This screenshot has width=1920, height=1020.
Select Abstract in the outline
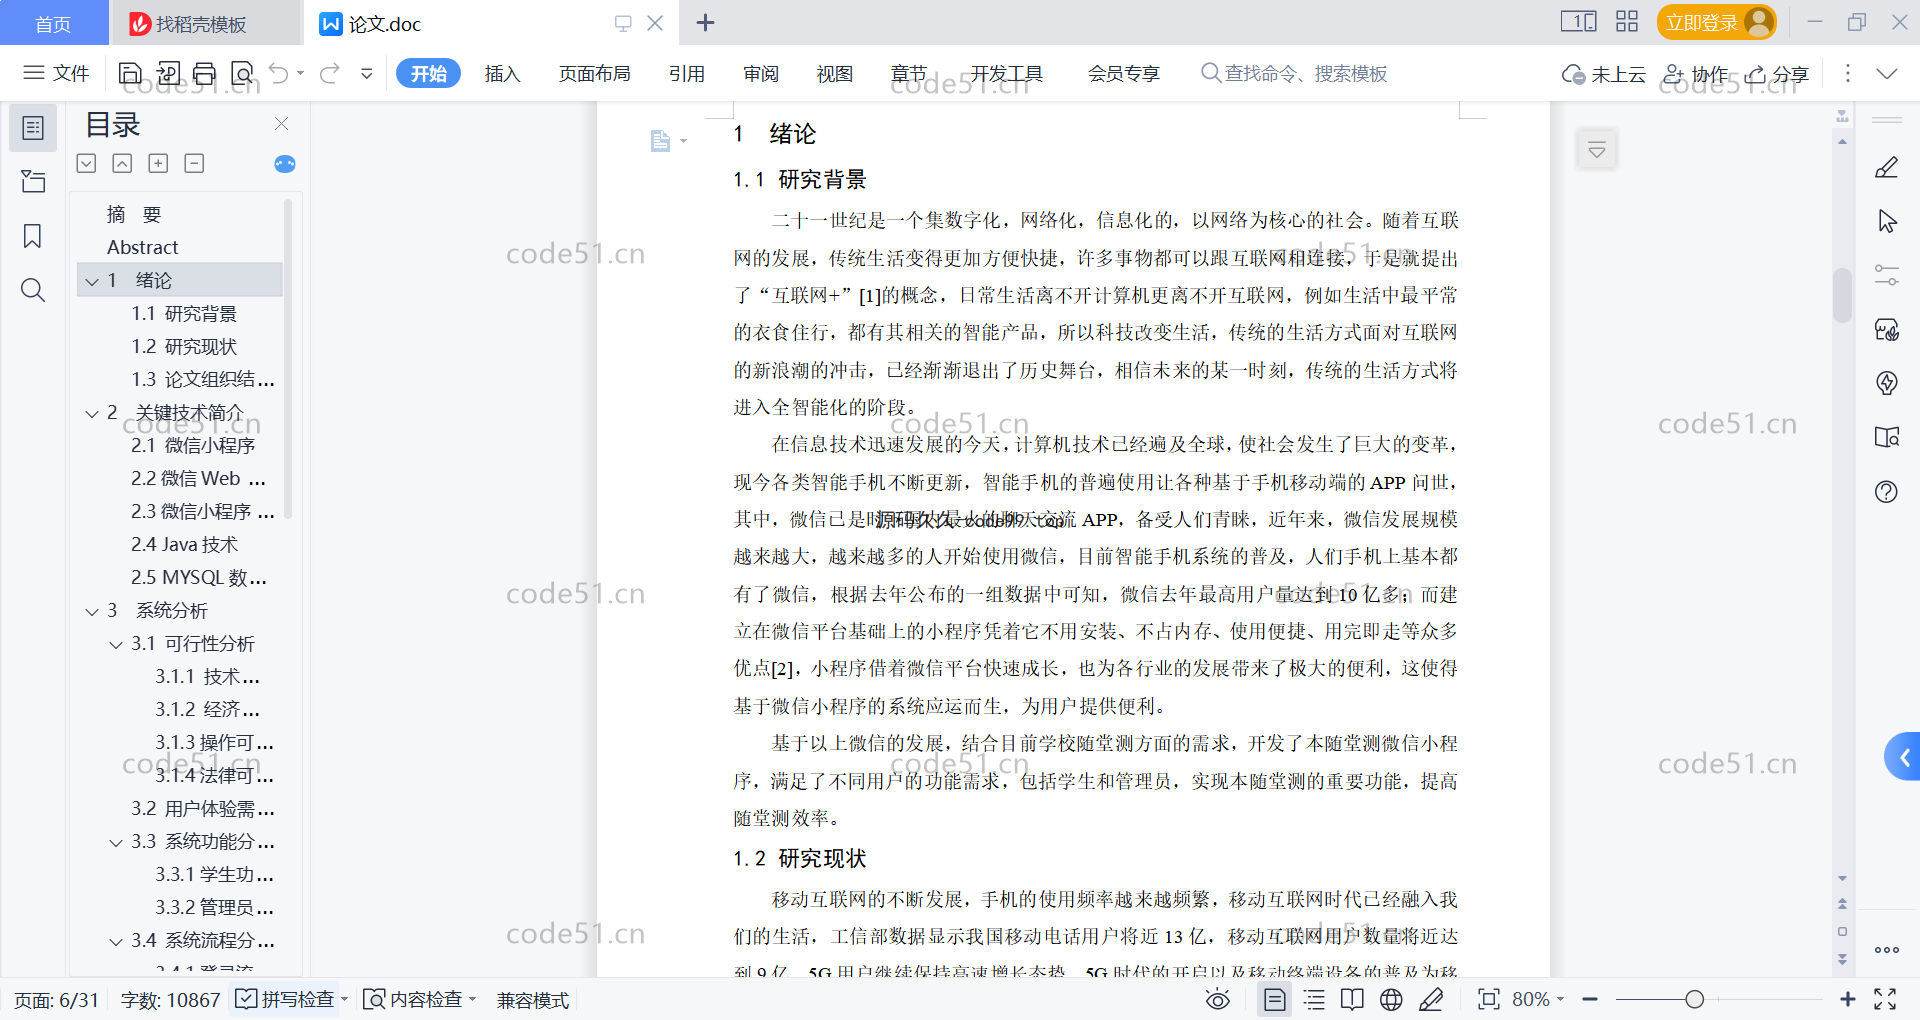coord(142,247)
